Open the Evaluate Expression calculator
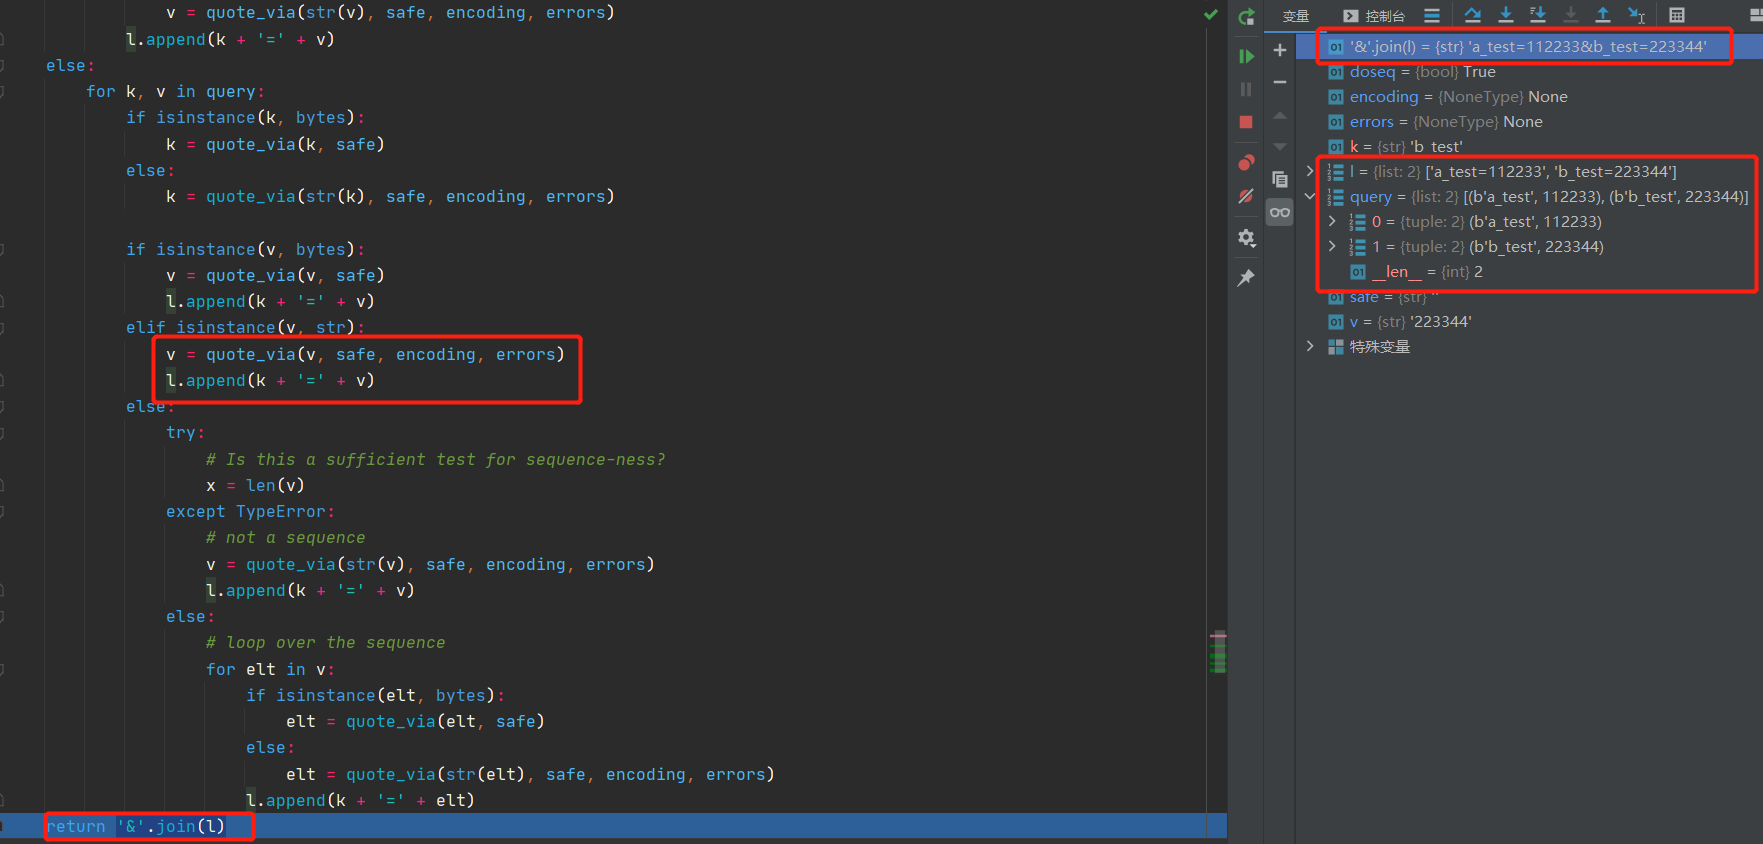 (x=1677, y=15)
